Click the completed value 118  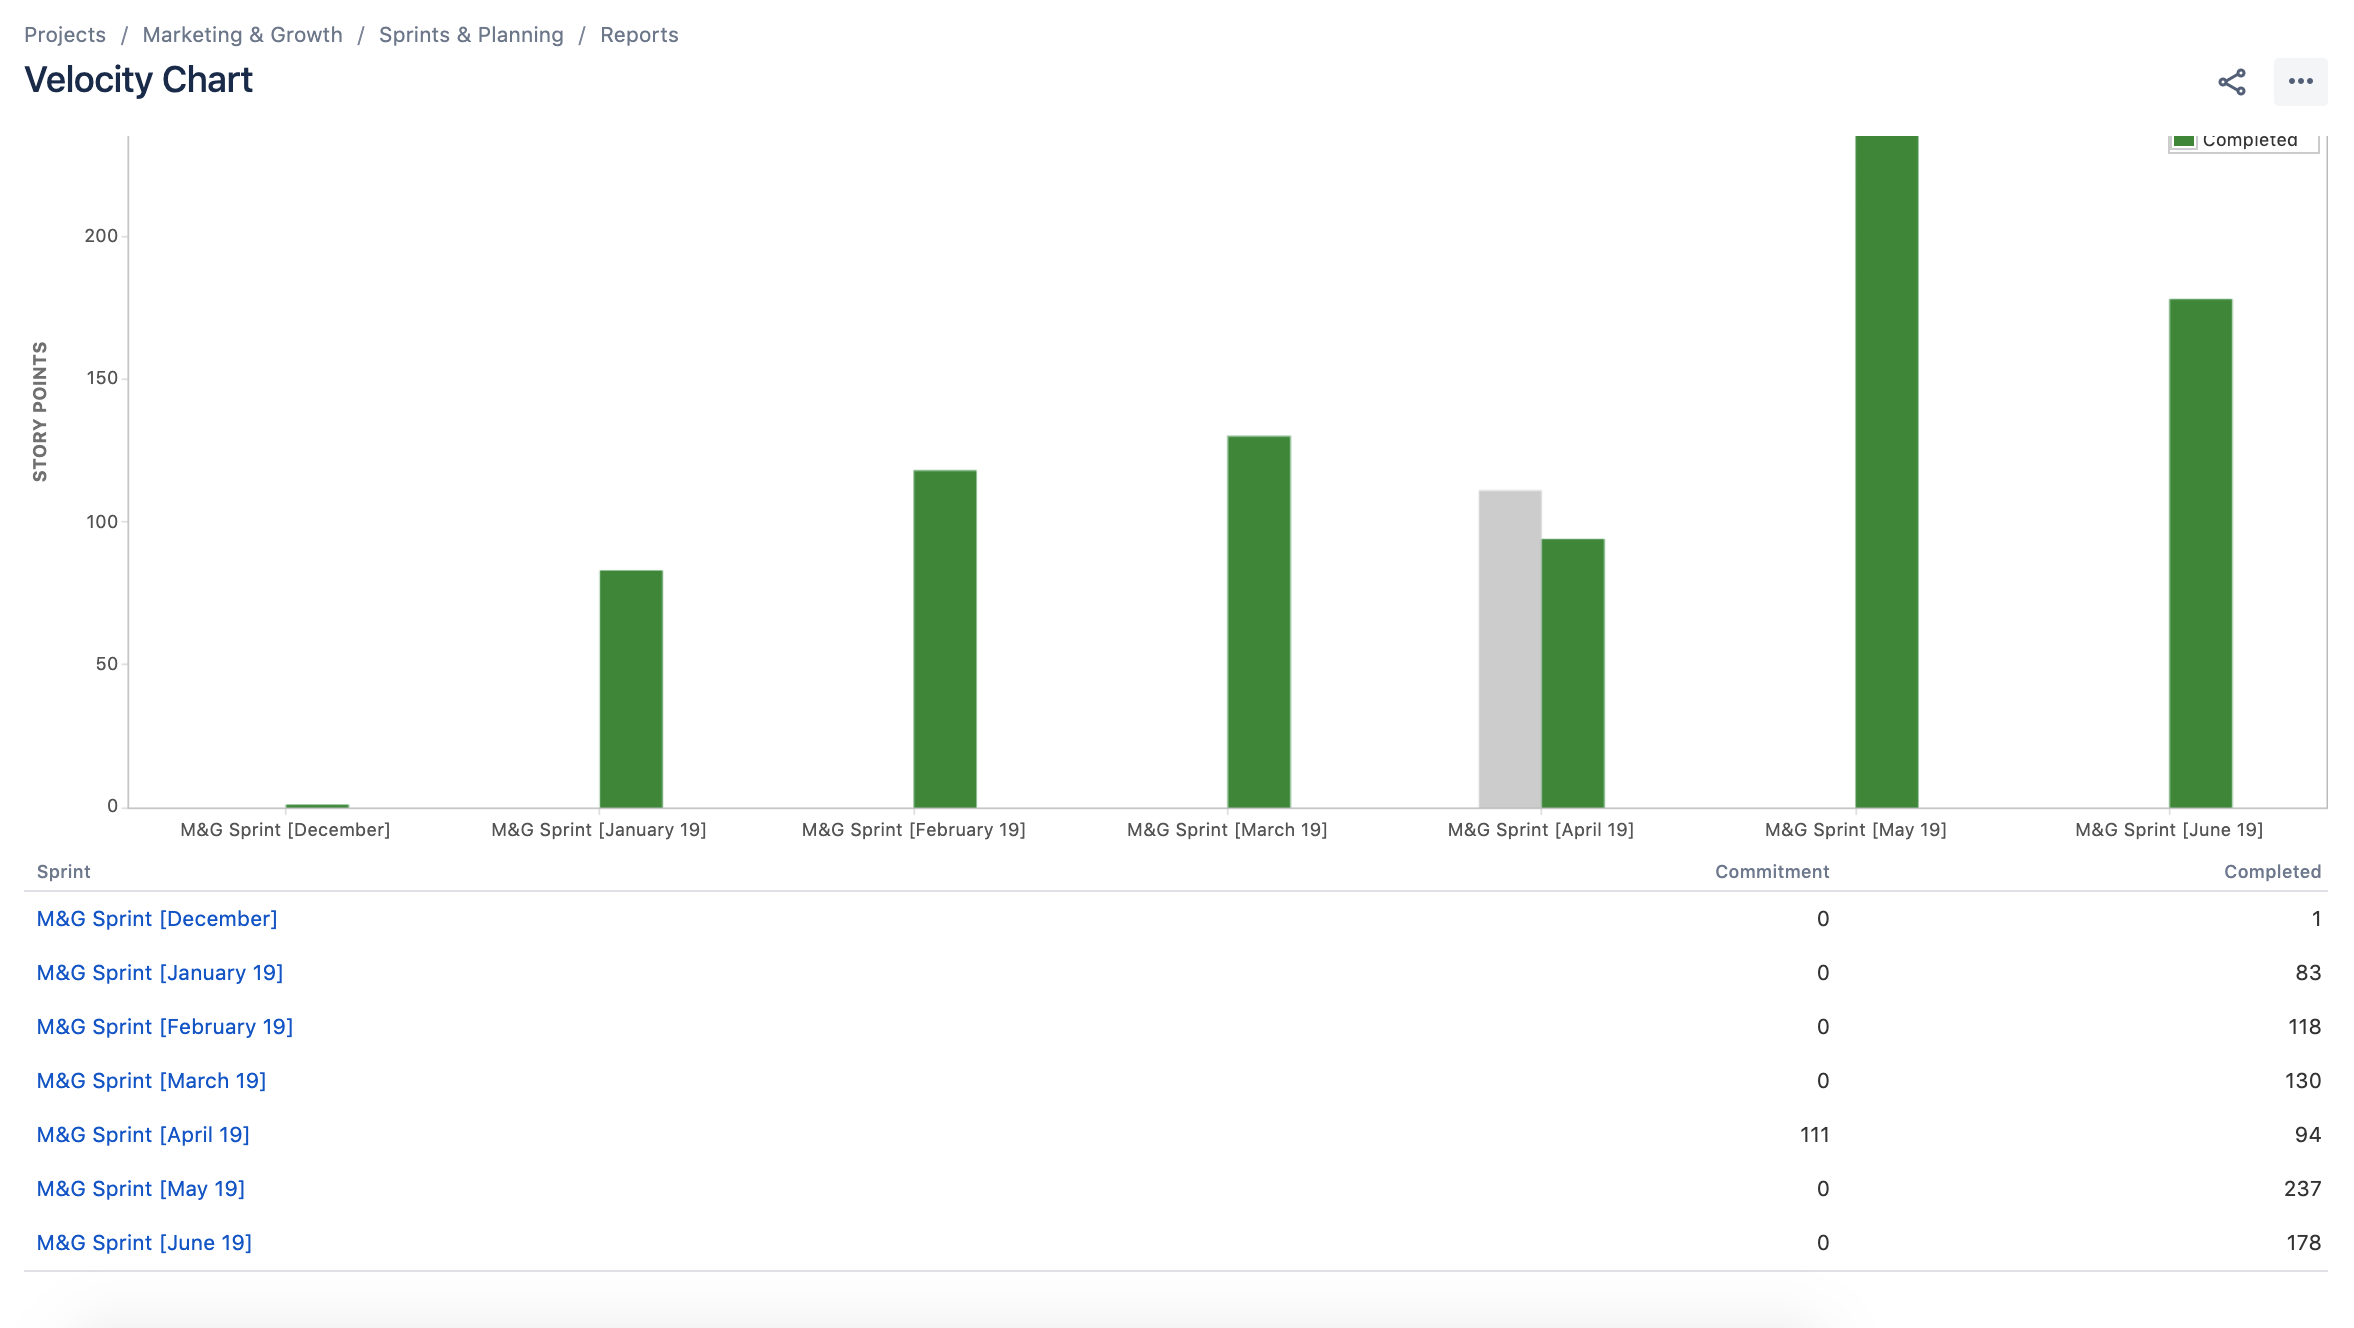coord(2305,1027)
